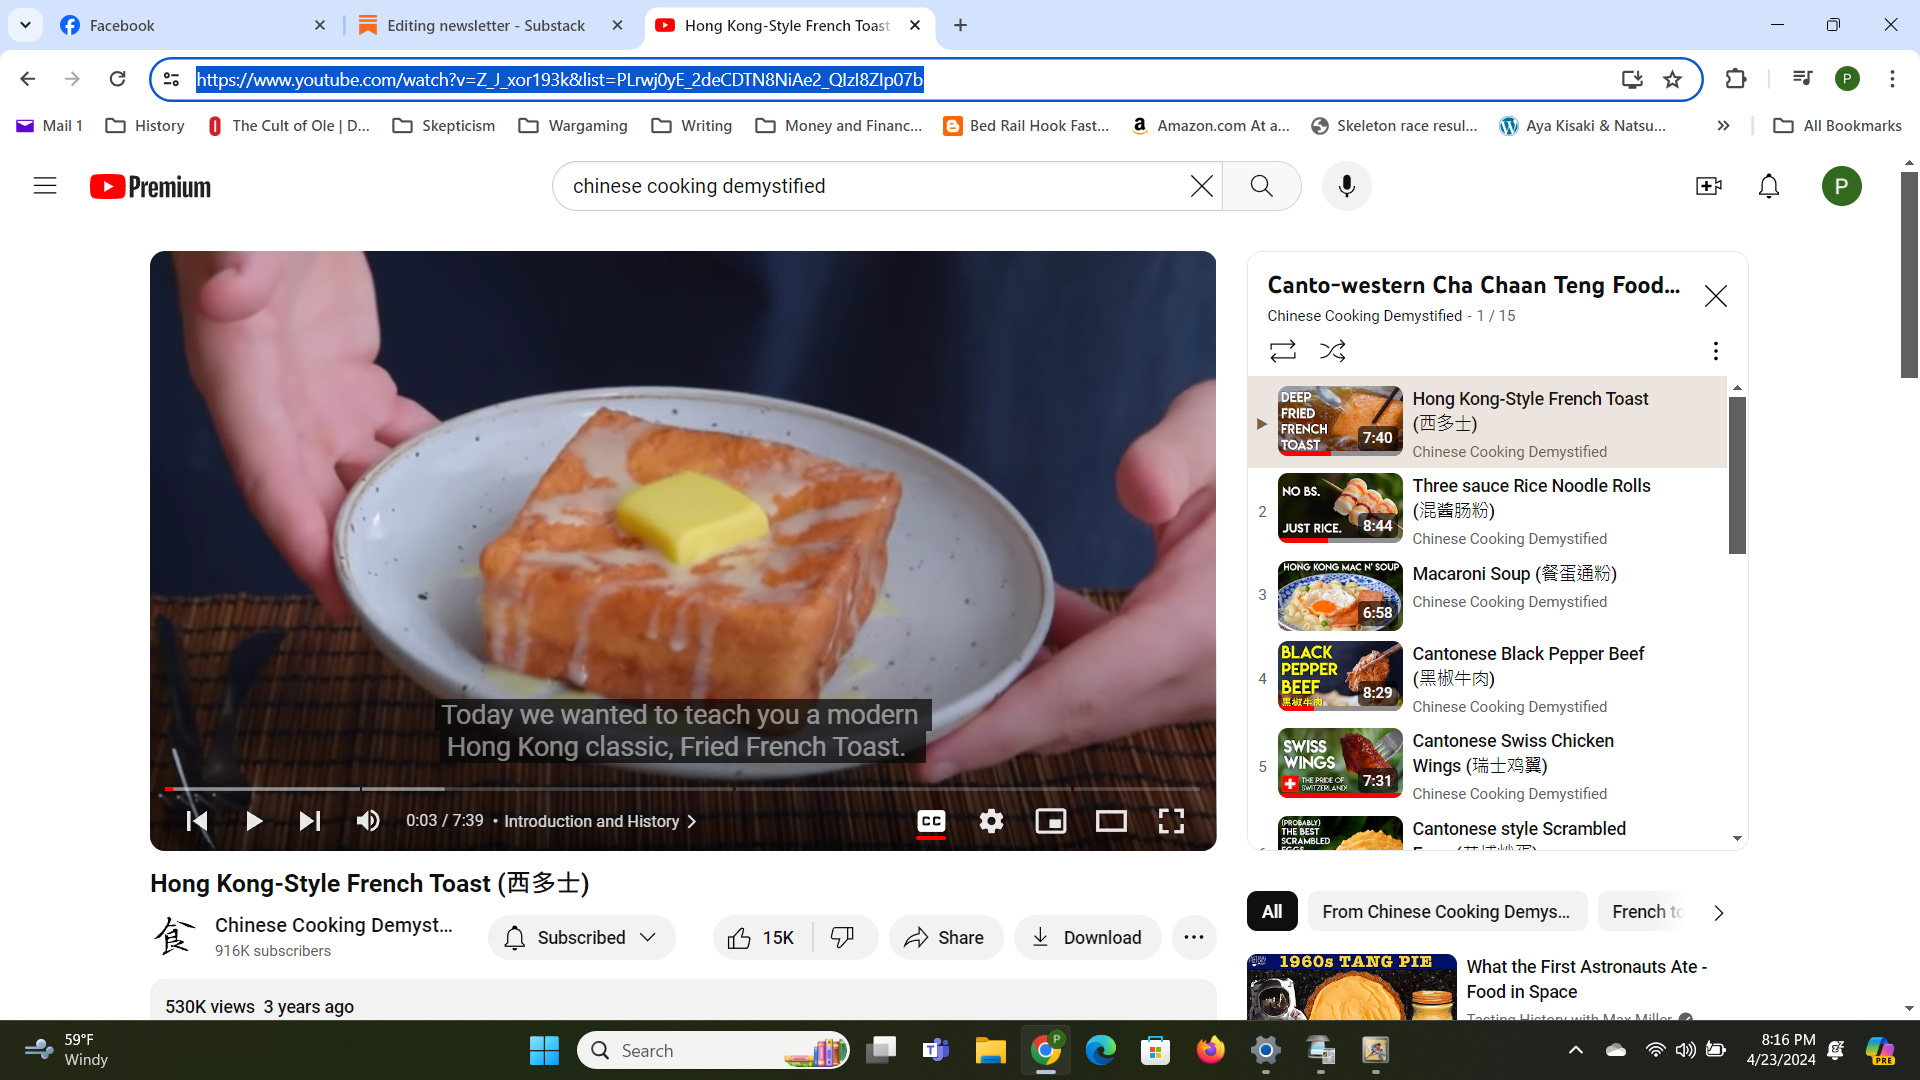Toggle loop playlist
This screenshot has width=1920, height=1080.
click(1282, 351)
